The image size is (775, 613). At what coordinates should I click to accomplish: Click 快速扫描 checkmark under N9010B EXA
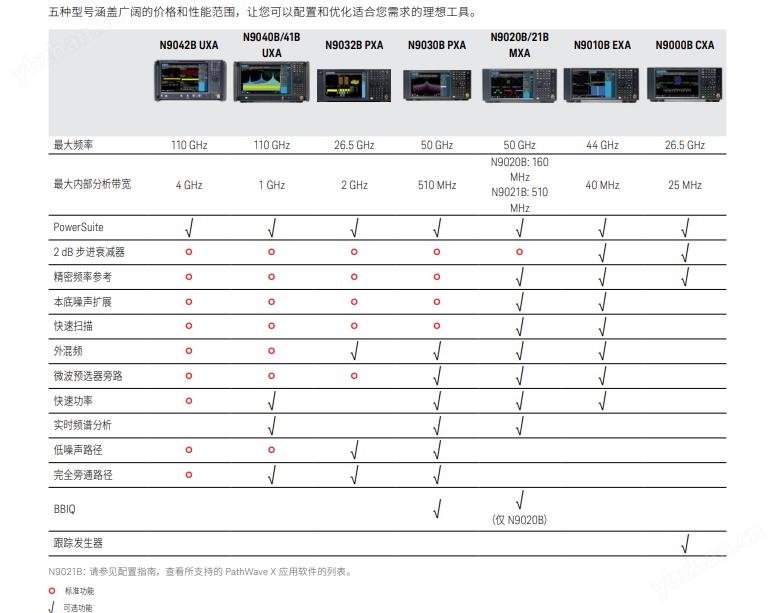[603, 327]
